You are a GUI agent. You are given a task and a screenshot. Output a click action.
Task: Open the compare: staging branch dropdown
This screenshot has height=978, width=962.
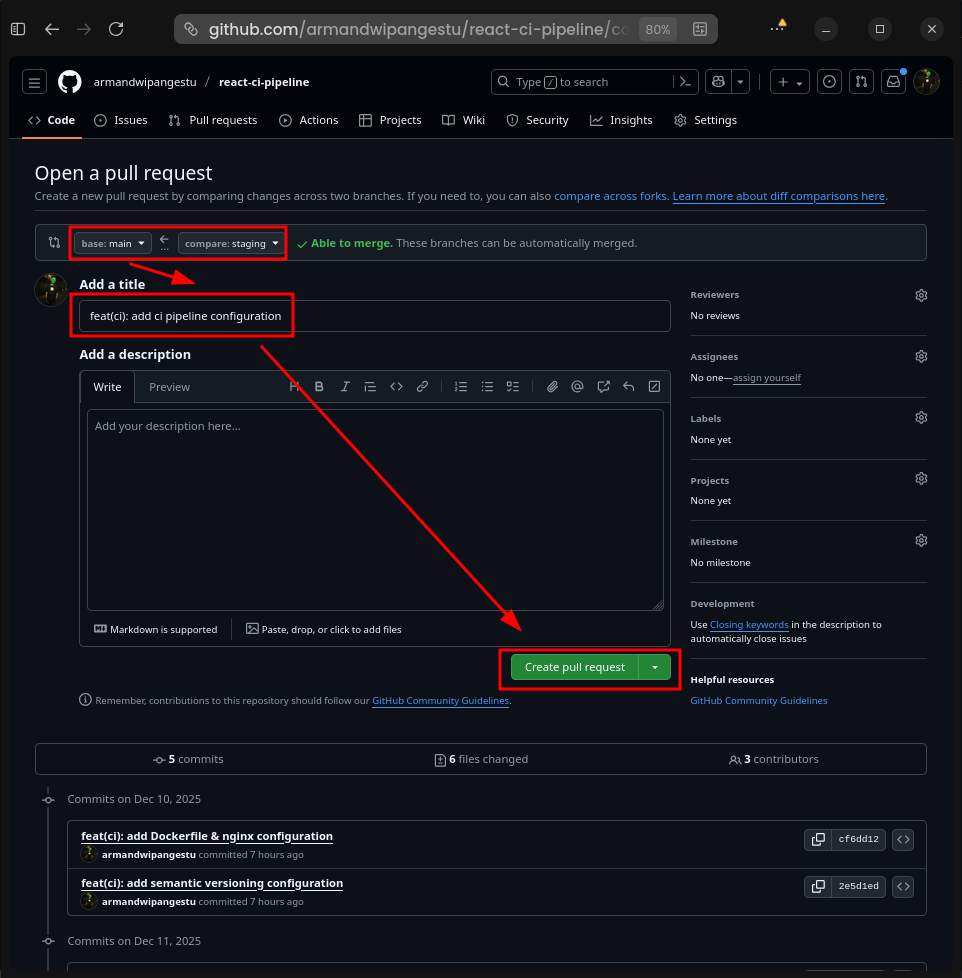[x=231, y=243]
